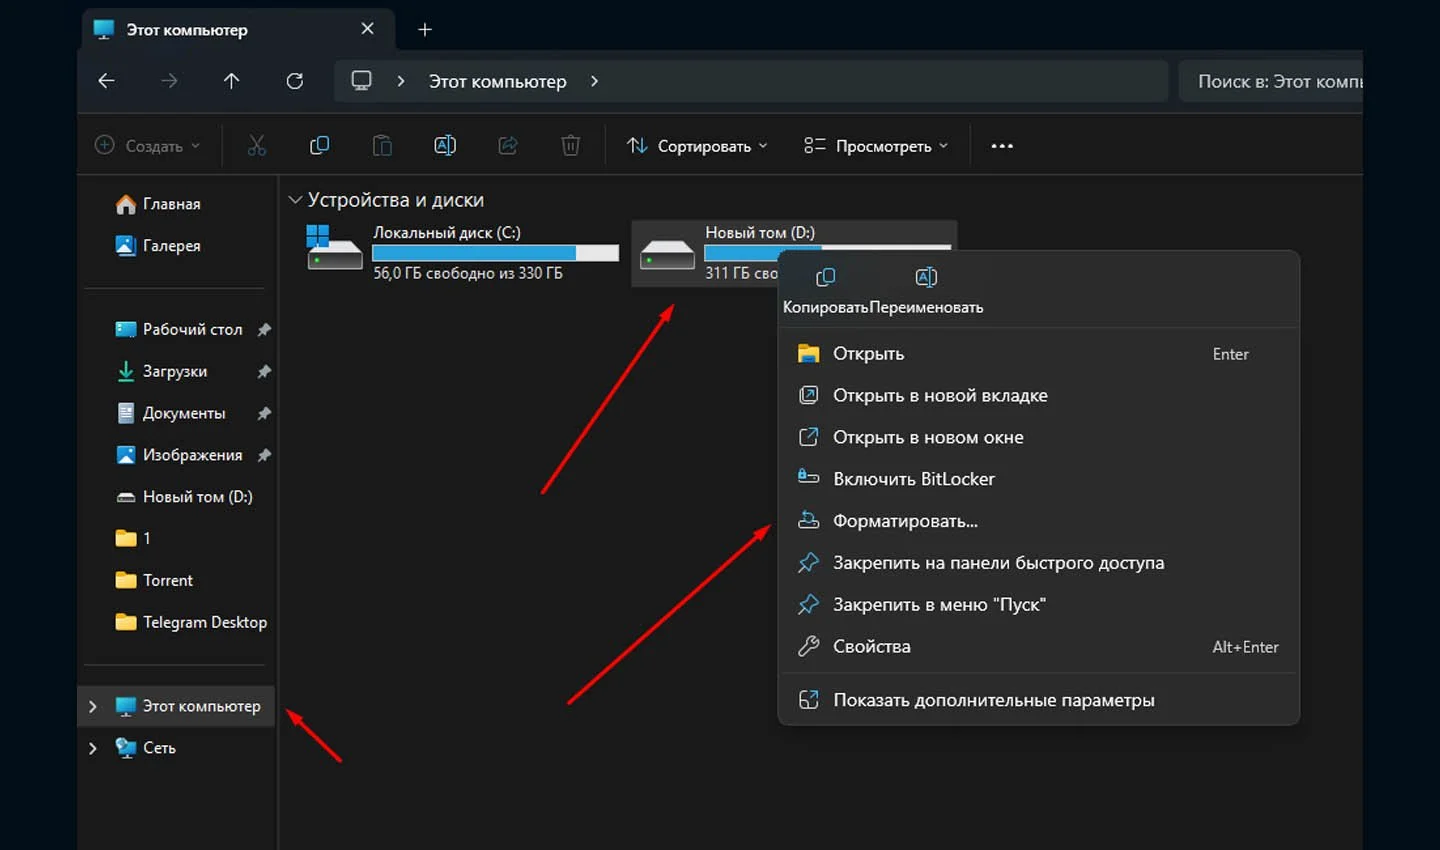Click the Этот компьютер tab
The image size is (1440, 850).
click(x=238, y=30)
